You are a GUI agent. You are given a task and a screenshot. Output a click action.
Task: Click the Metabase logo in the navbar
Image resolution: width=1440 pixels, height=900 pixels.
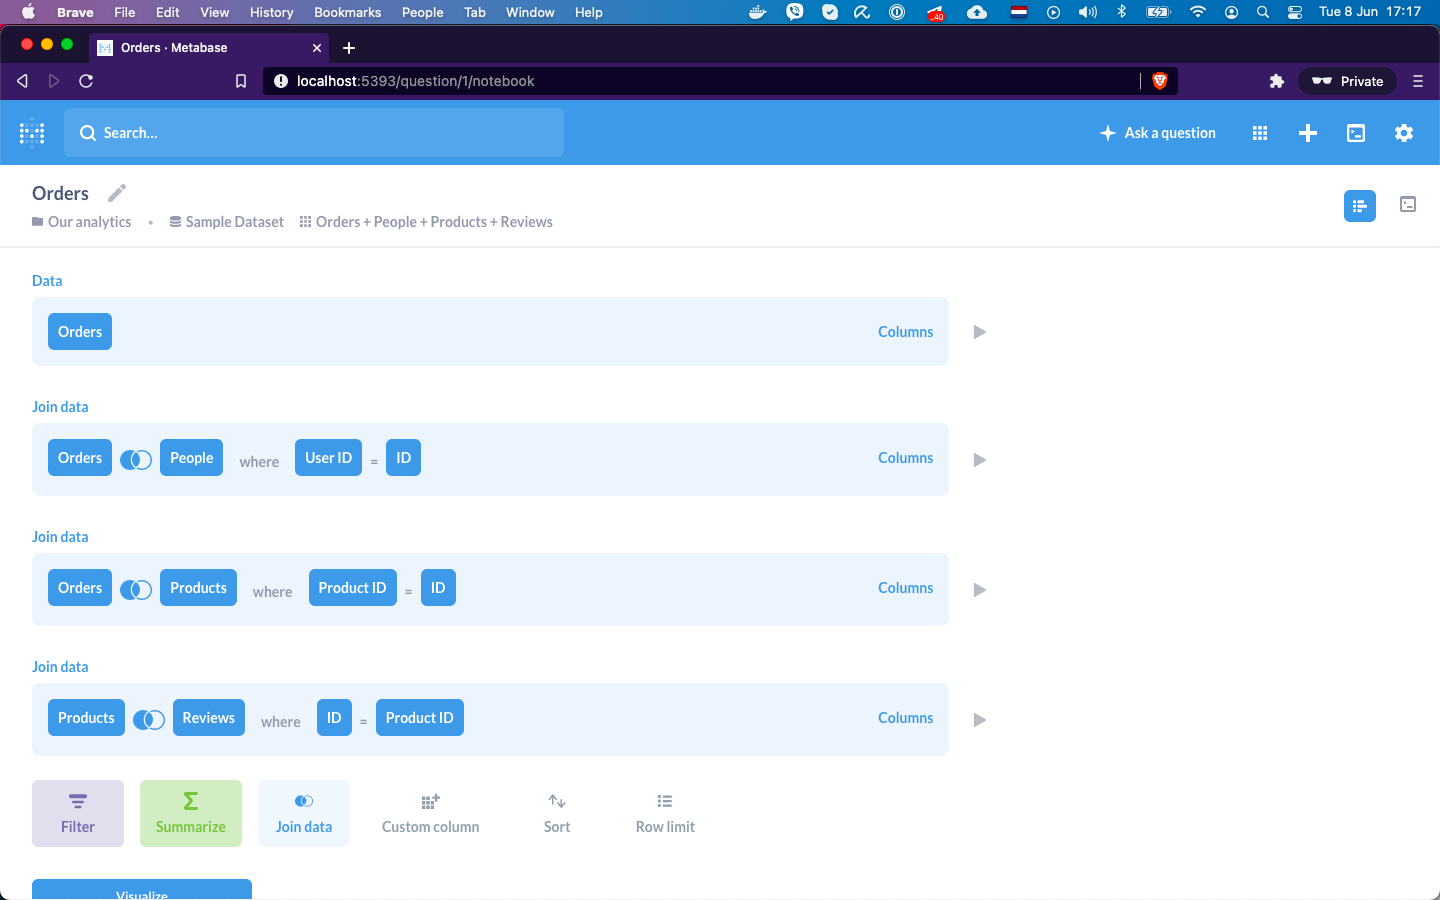31,132
